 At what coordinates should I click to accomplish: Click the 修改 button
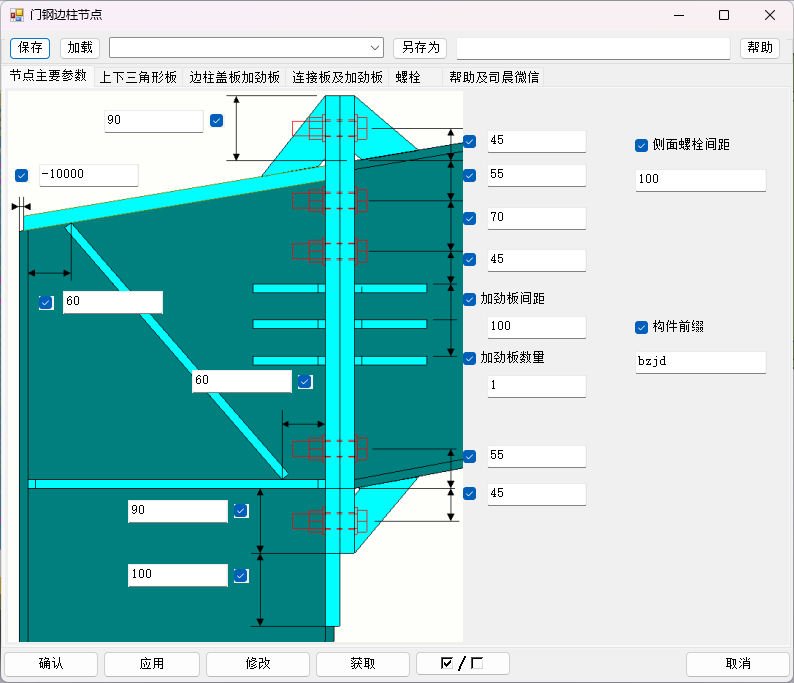258,664
